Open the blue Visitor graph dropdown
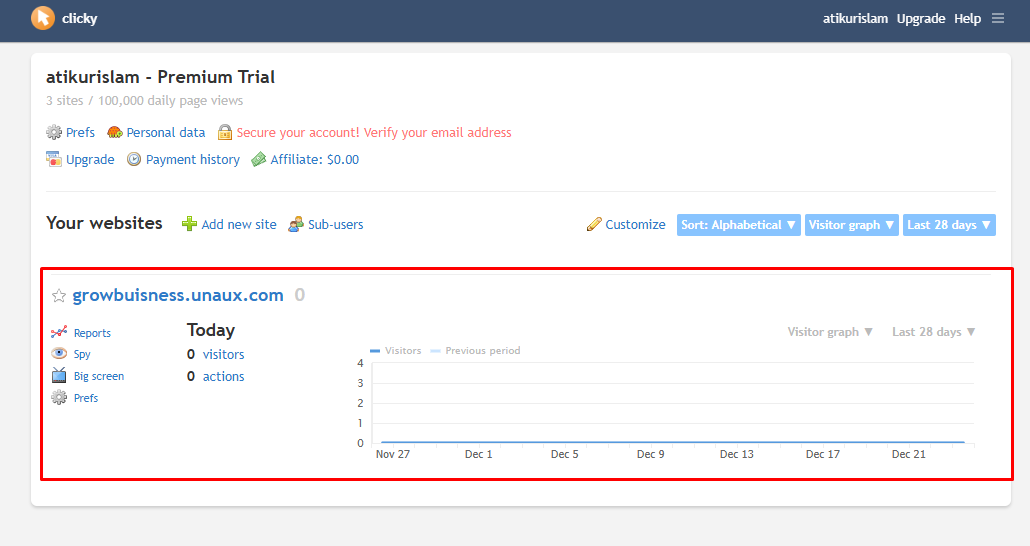Screen dimensions: 1030x546 pos(851,225)
